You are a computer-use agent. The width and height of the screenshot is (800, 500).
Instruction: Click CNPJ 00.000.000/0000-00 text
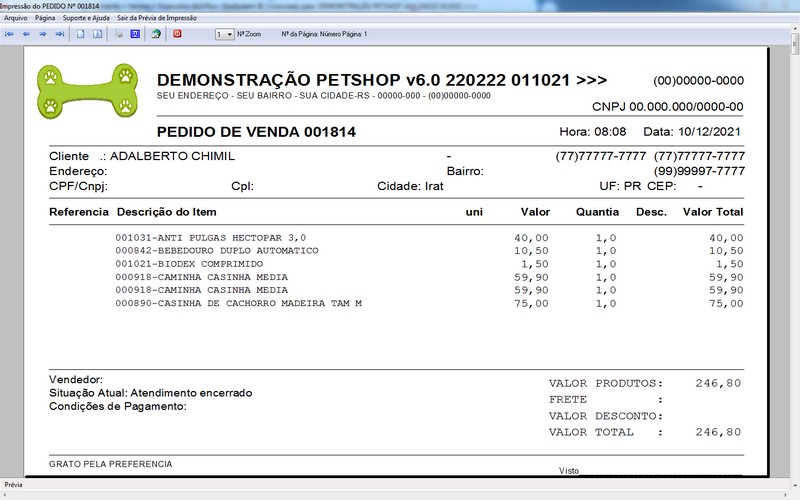pyautogui.click(x=667, y=107)
